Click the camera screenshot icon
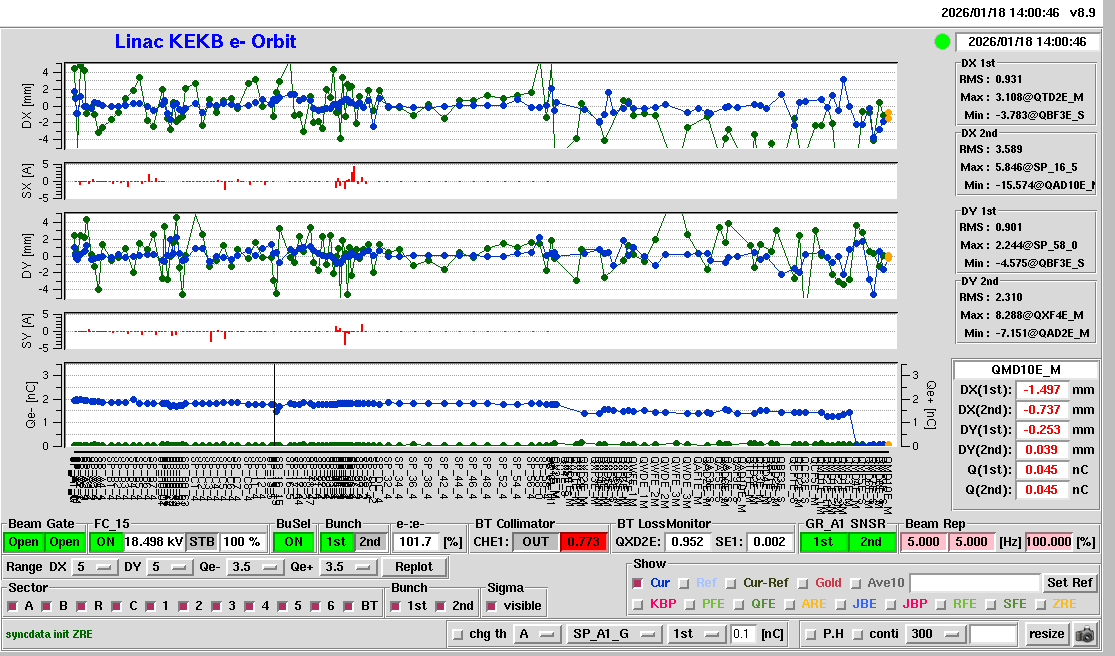 click(1085, 634)
